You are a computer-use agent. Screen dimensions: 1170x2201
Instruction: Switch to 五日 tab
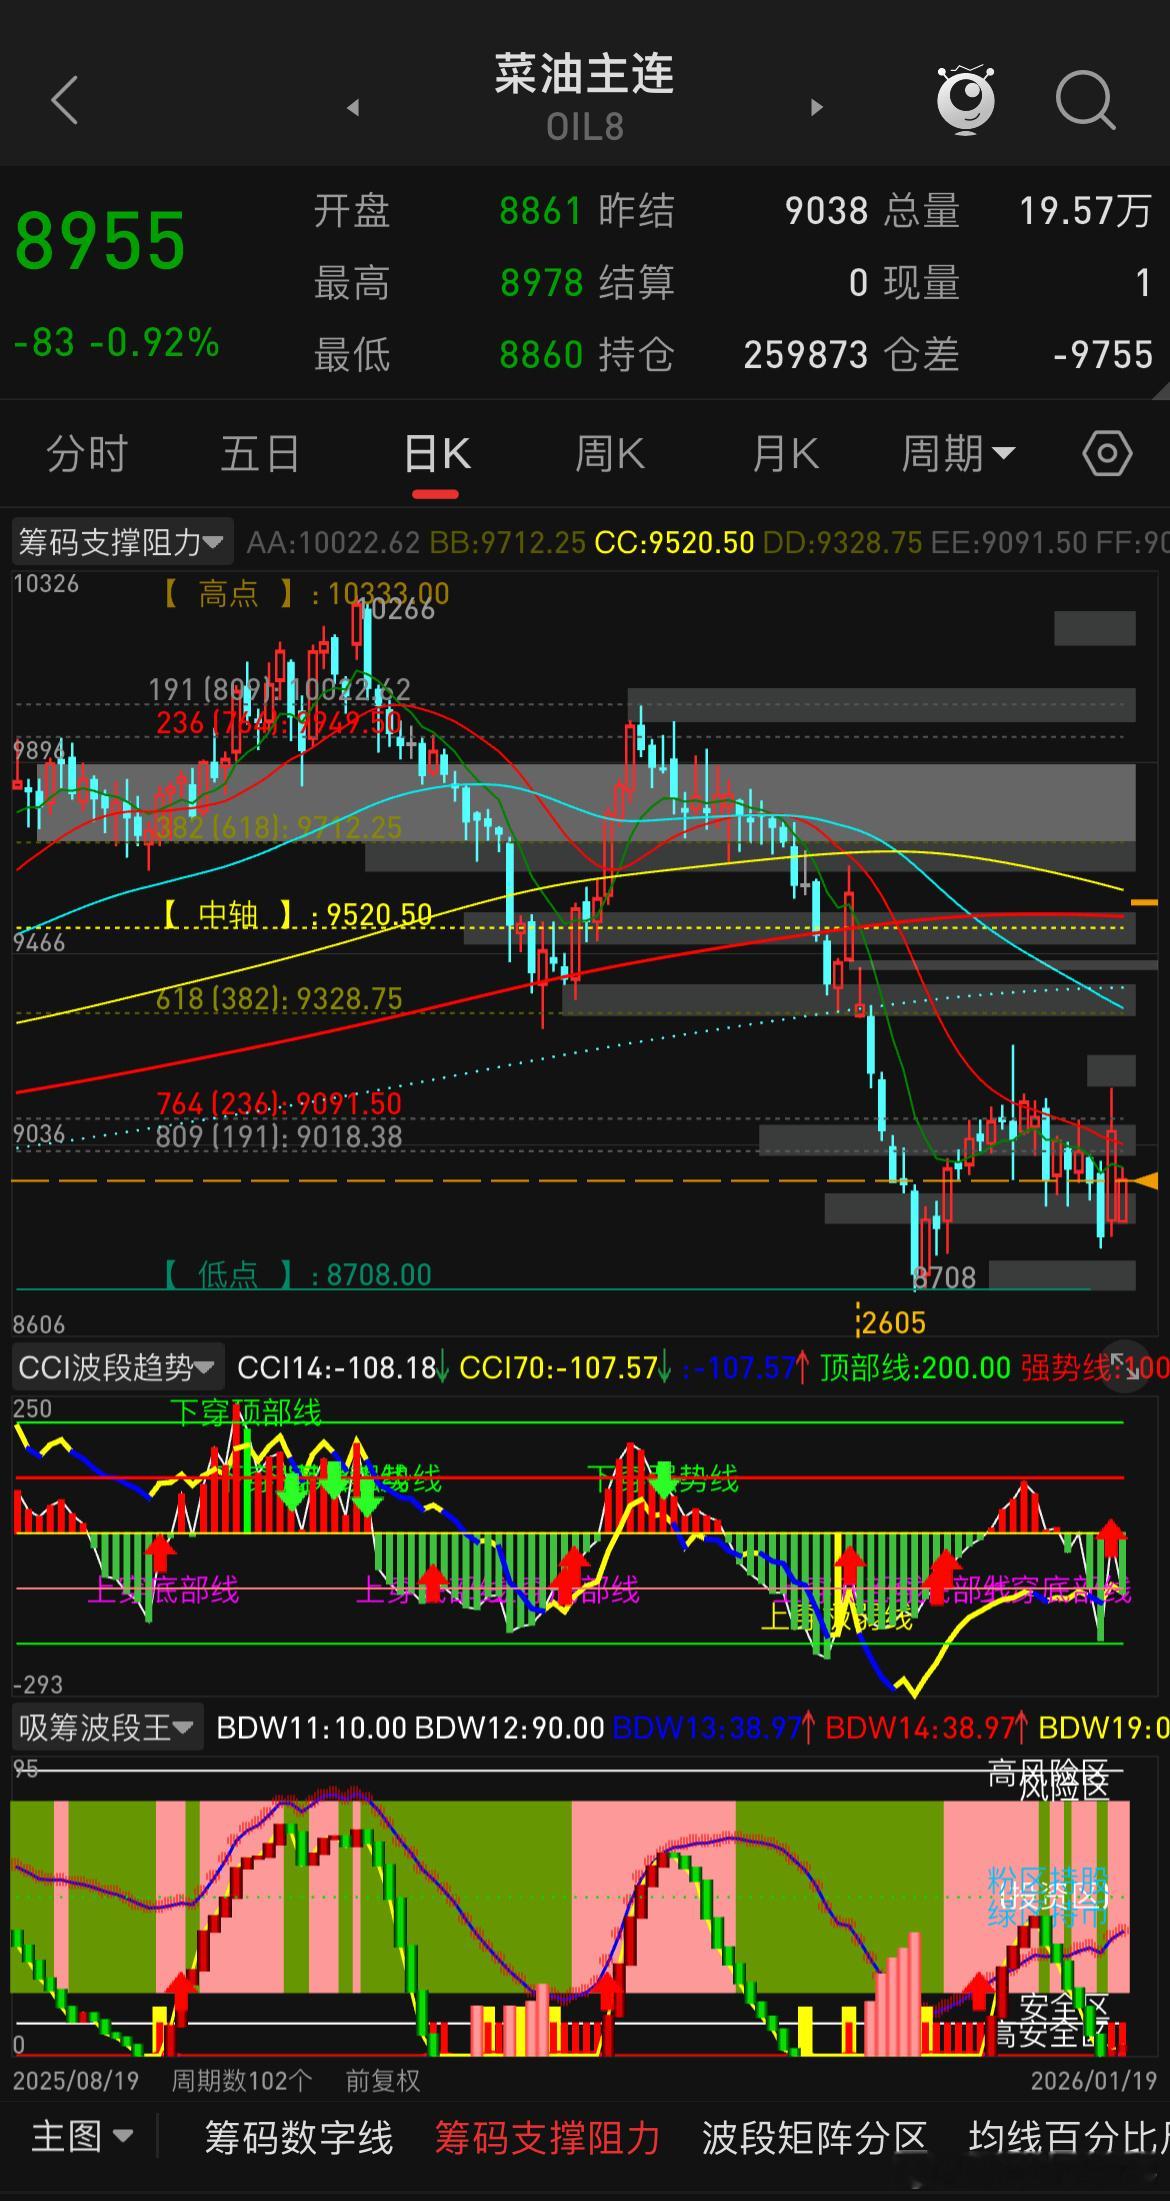click(x=260, y=454)
